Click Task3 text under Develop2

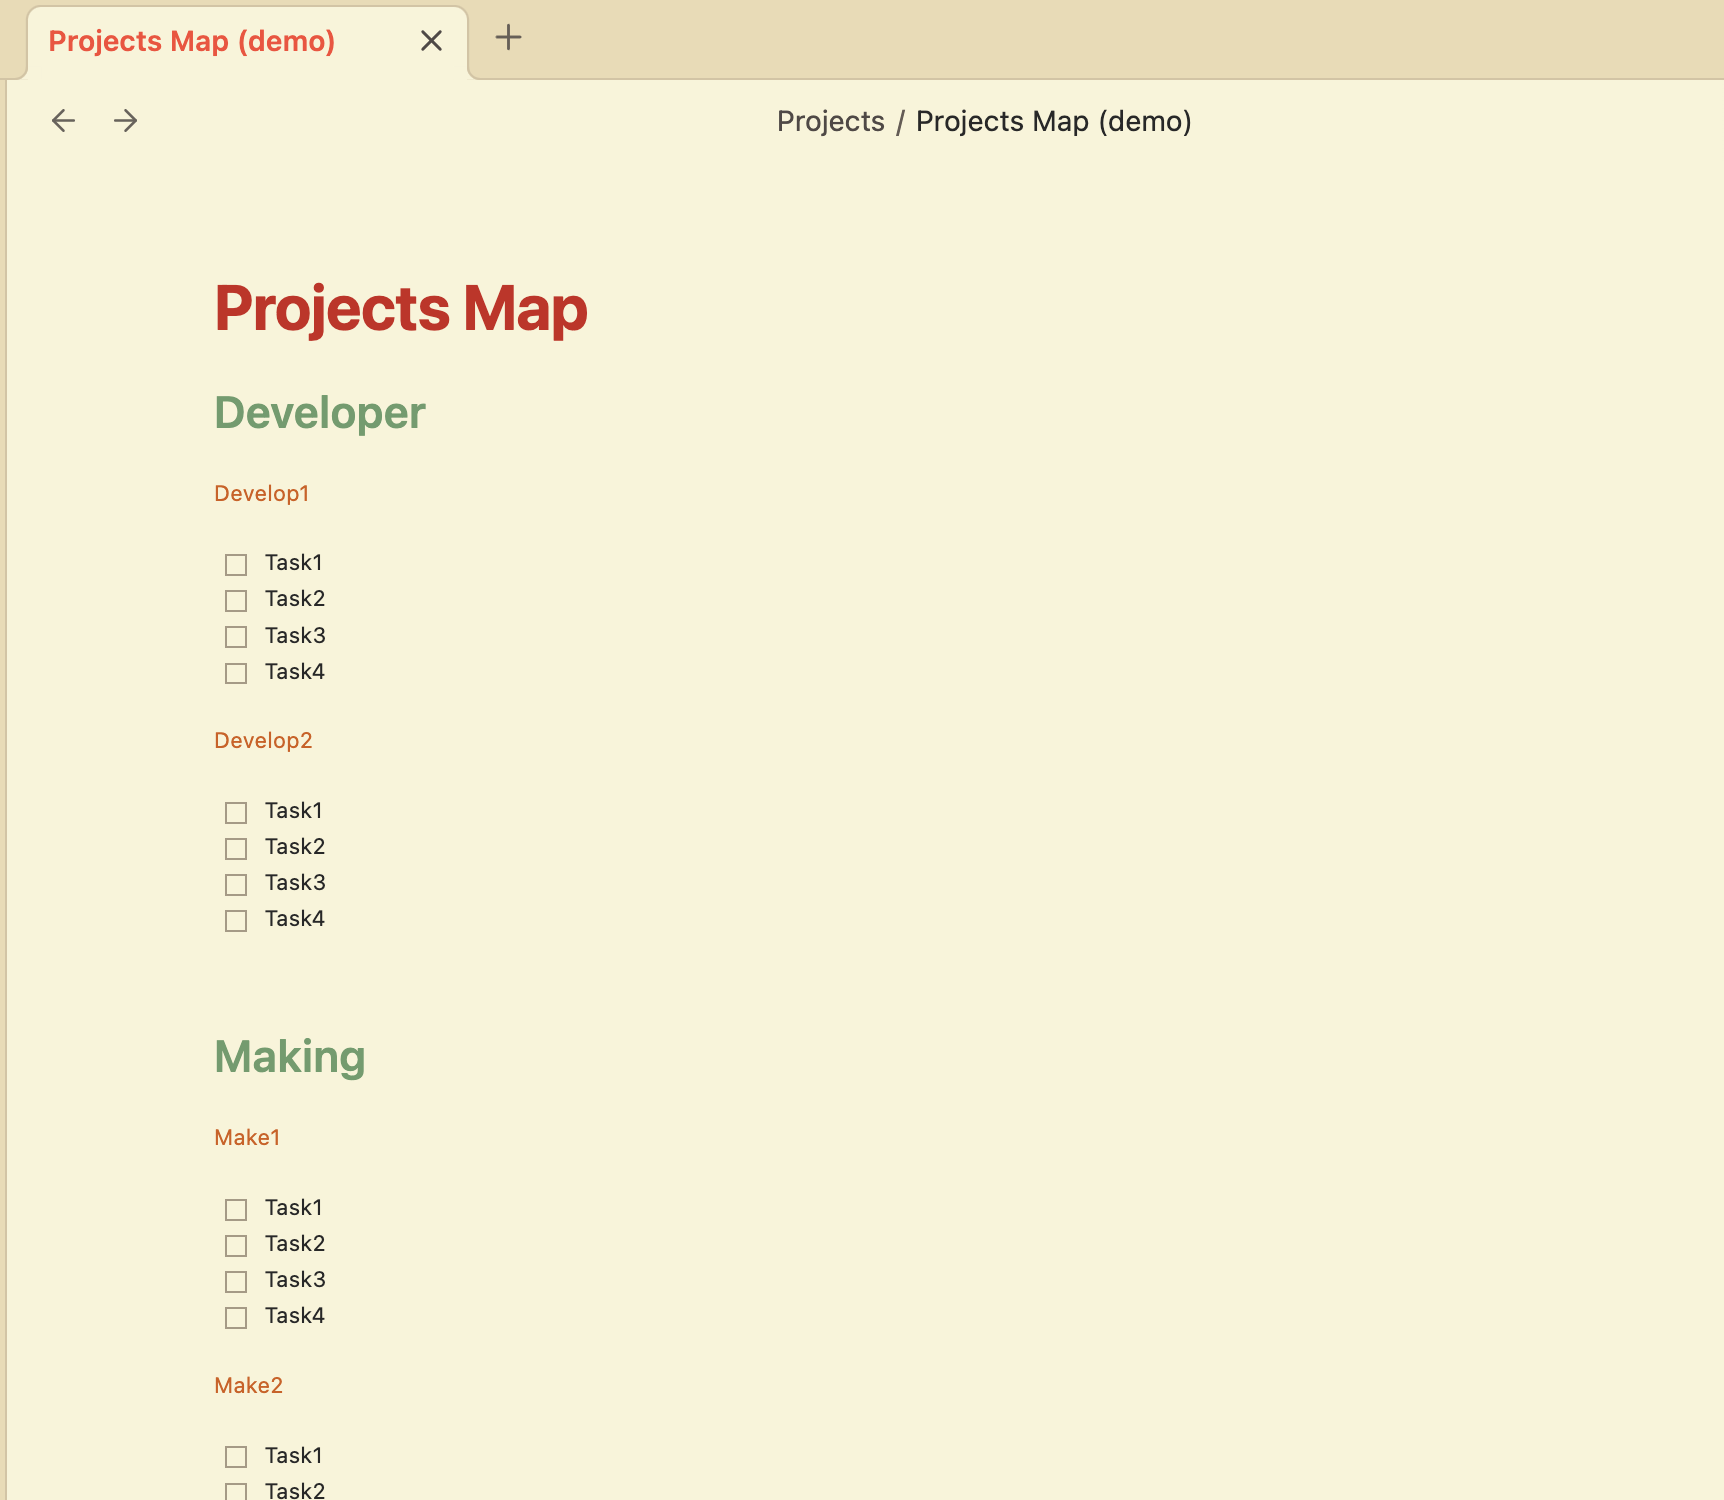point(295,882)
